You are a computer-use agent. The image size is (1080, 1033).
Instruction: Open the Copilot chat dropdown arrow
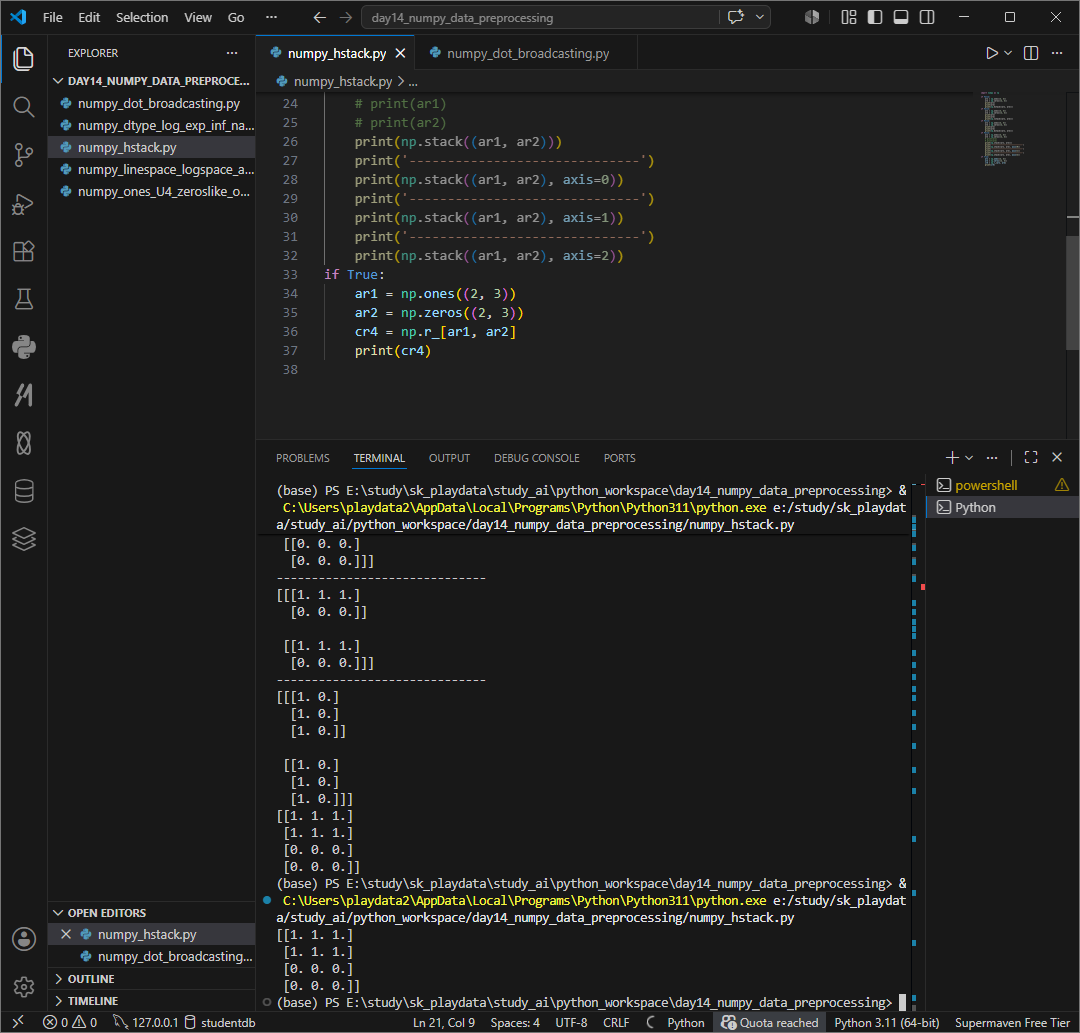760,17
